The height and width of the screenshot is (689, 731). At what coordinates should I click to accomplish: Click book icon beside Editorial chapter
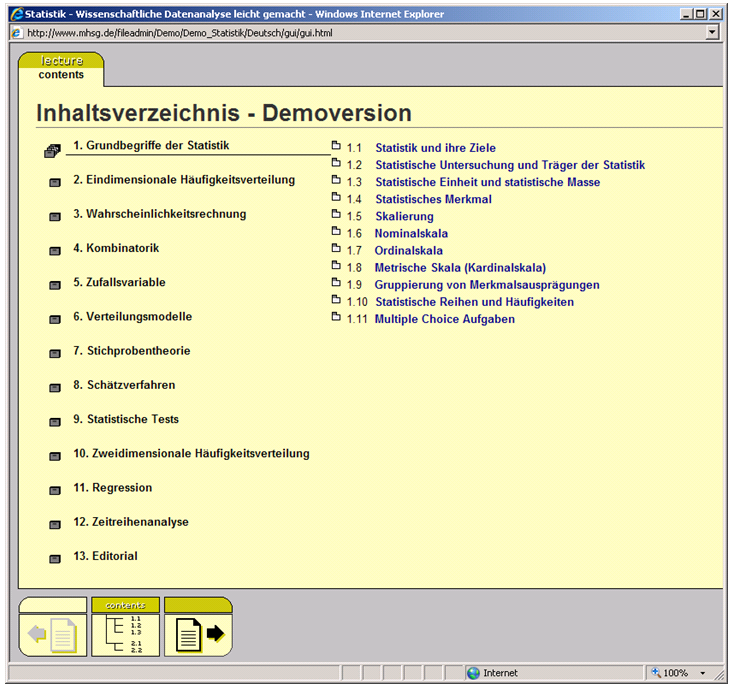[x=55, y=558]
